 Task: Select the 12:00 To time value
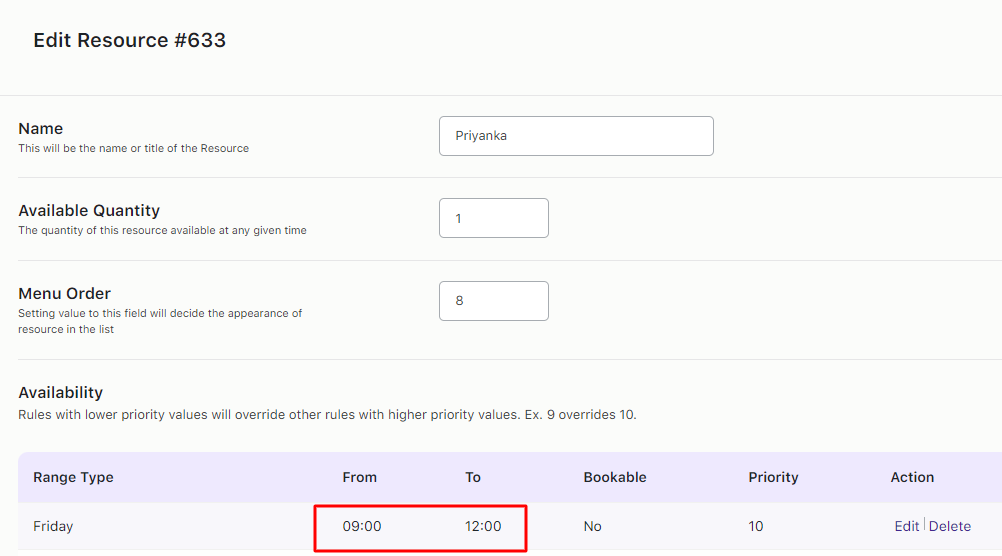(483, 526)
